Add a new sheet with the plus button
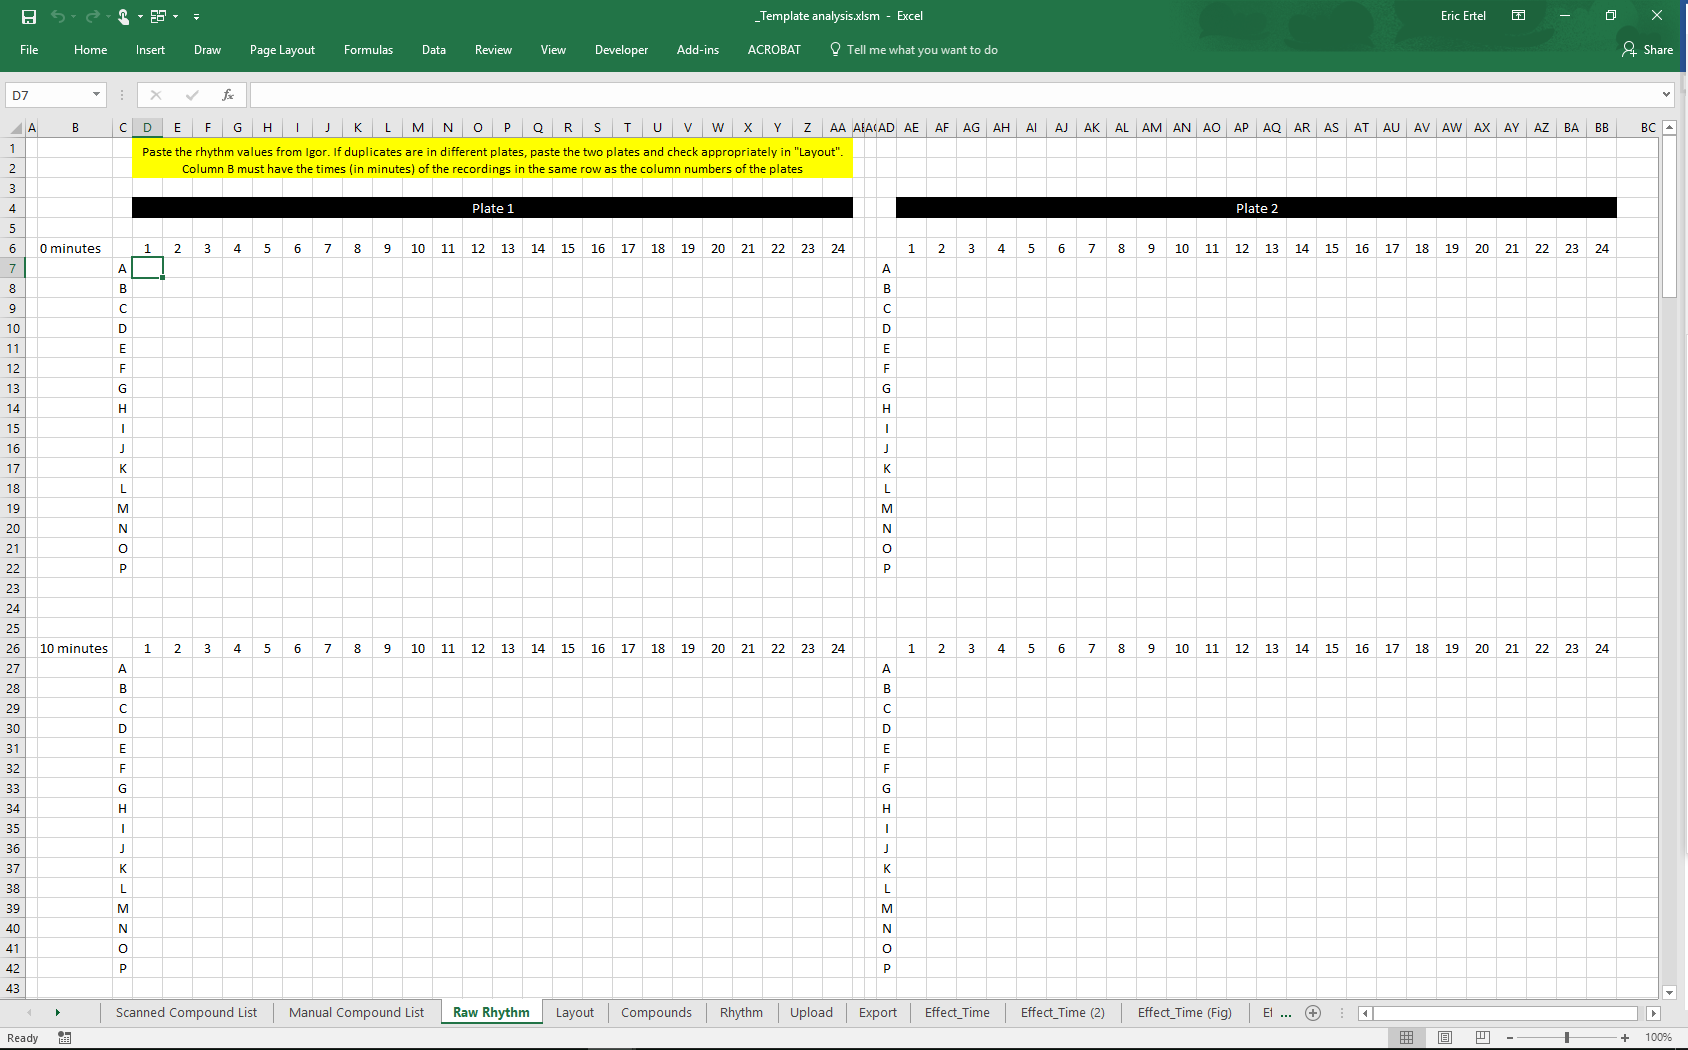Screen dimensions: 1688x1050 tap(1313, 1013)
